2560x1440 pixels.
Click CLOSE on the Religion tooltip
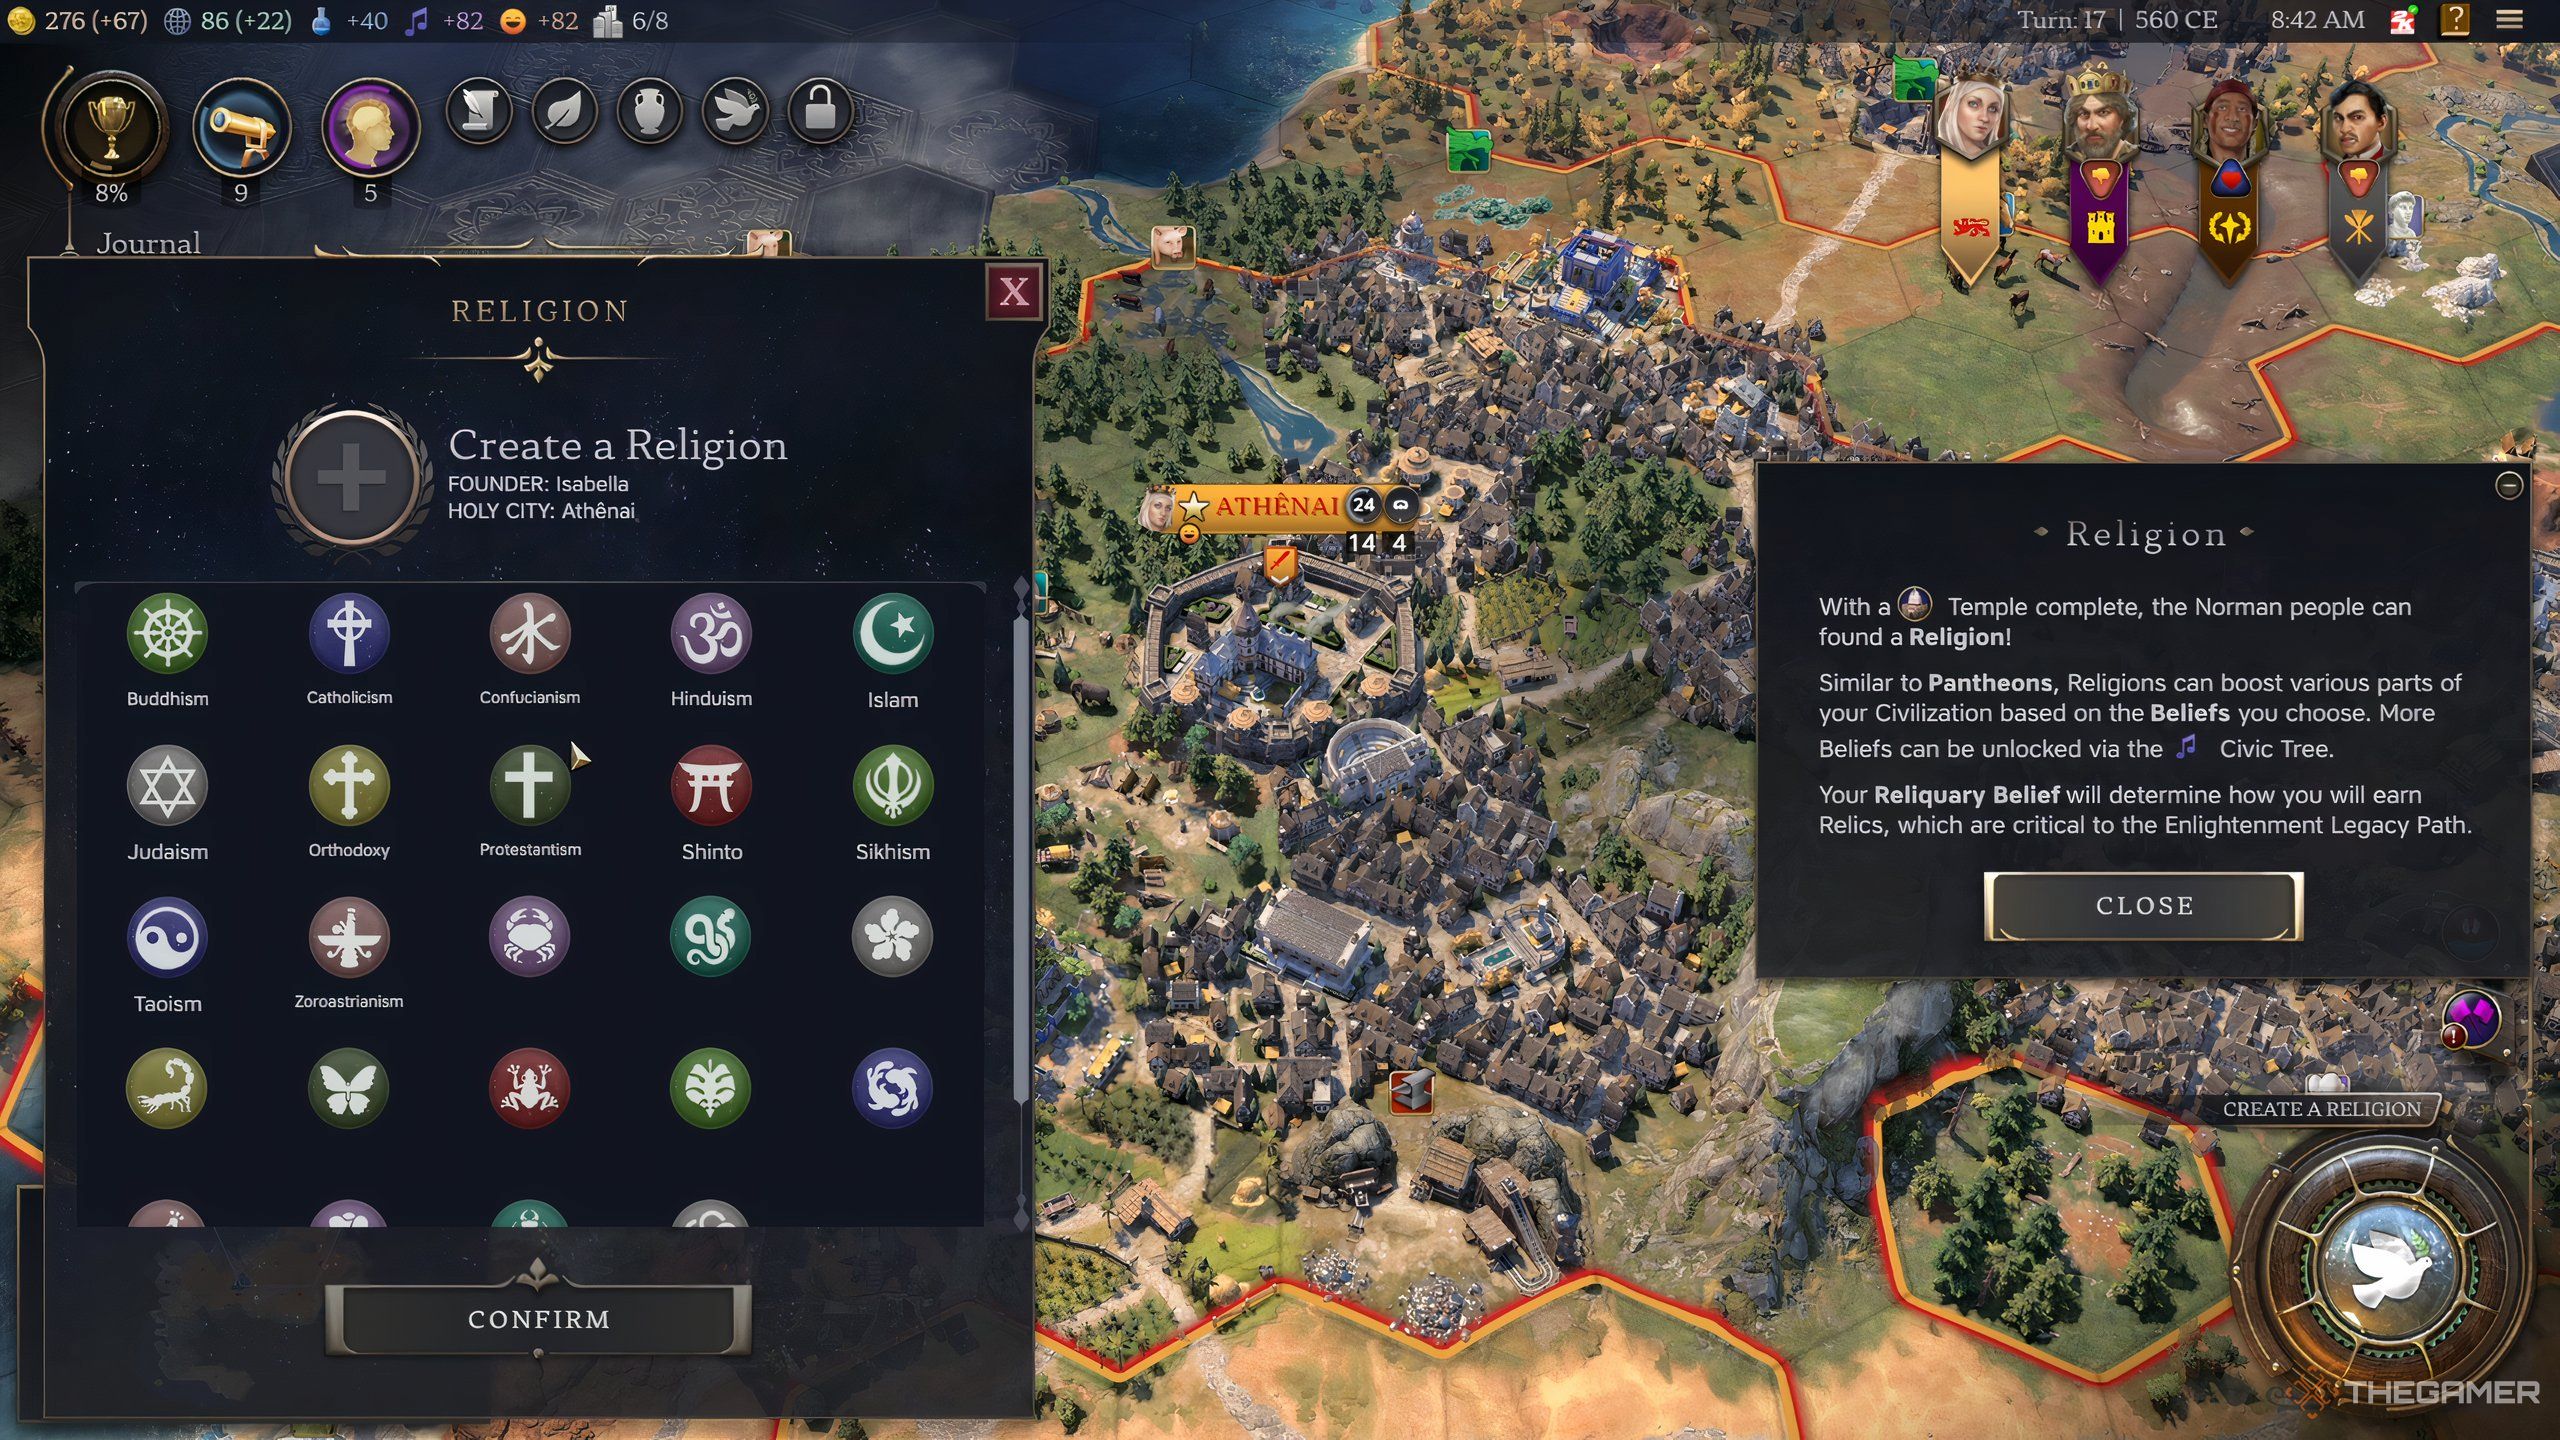tap(2145, 905)
